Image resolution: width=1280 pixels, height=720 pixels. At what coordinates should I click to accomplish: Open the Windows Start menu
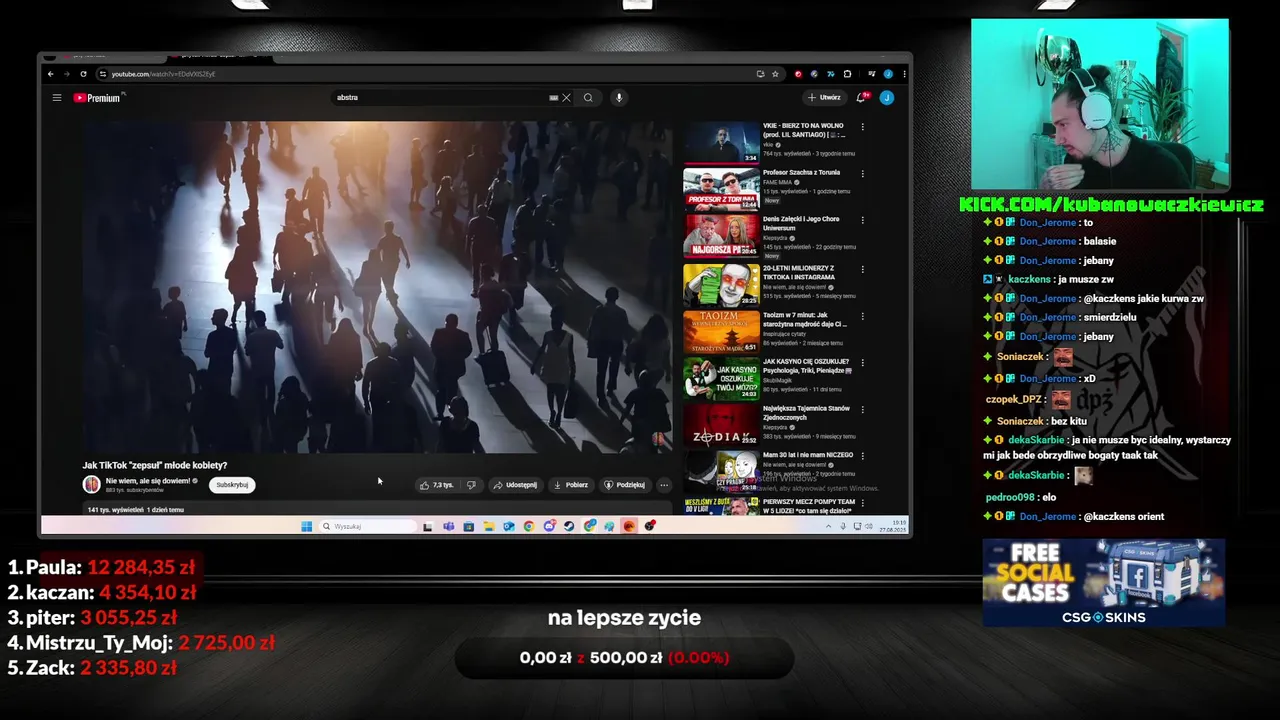click(307, 526)
